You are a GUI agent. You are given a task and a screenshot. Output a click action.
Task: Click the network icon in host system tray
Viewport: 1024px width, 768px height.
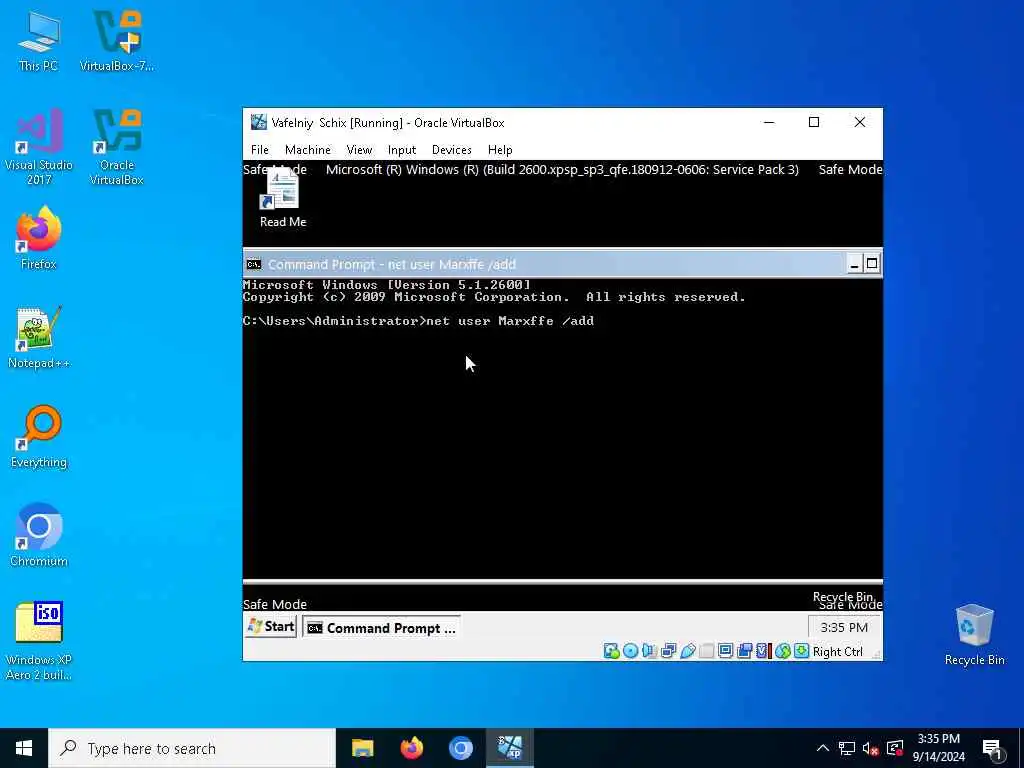[x=847, y=748]
